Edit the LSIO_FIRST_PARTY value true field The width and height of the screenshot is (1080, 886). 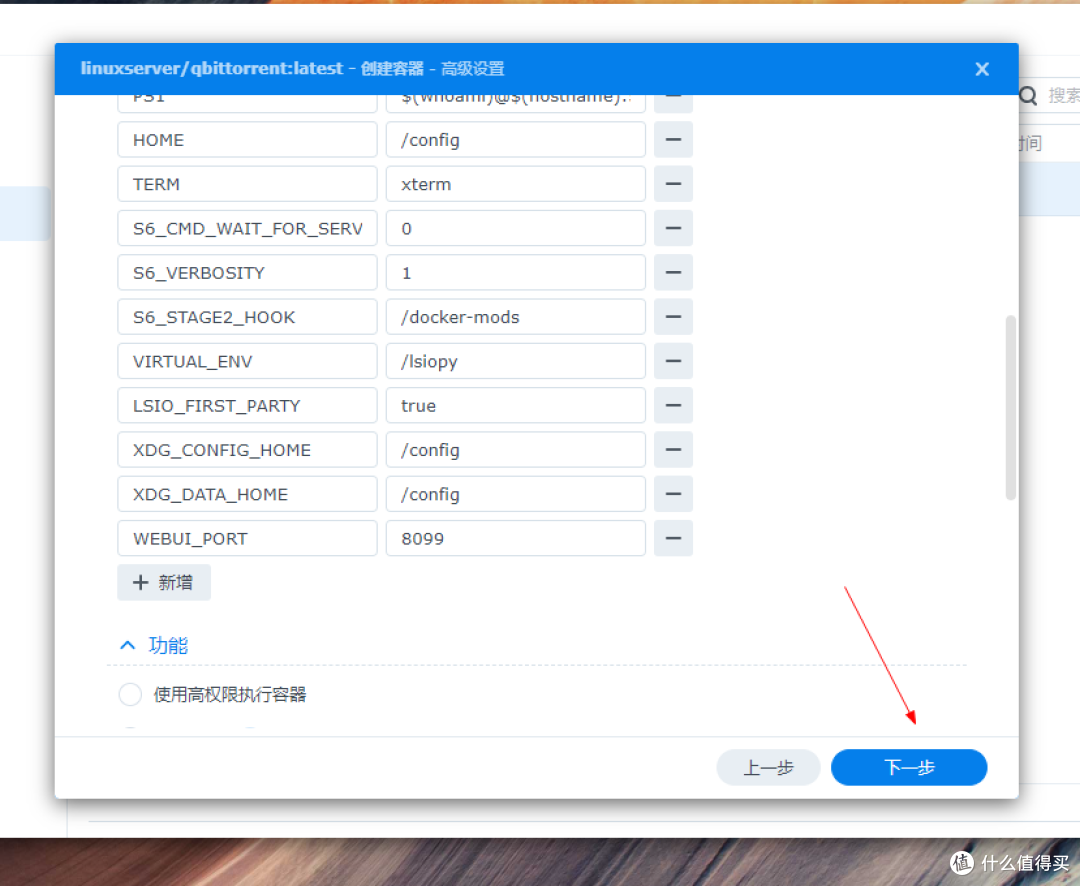515,406
